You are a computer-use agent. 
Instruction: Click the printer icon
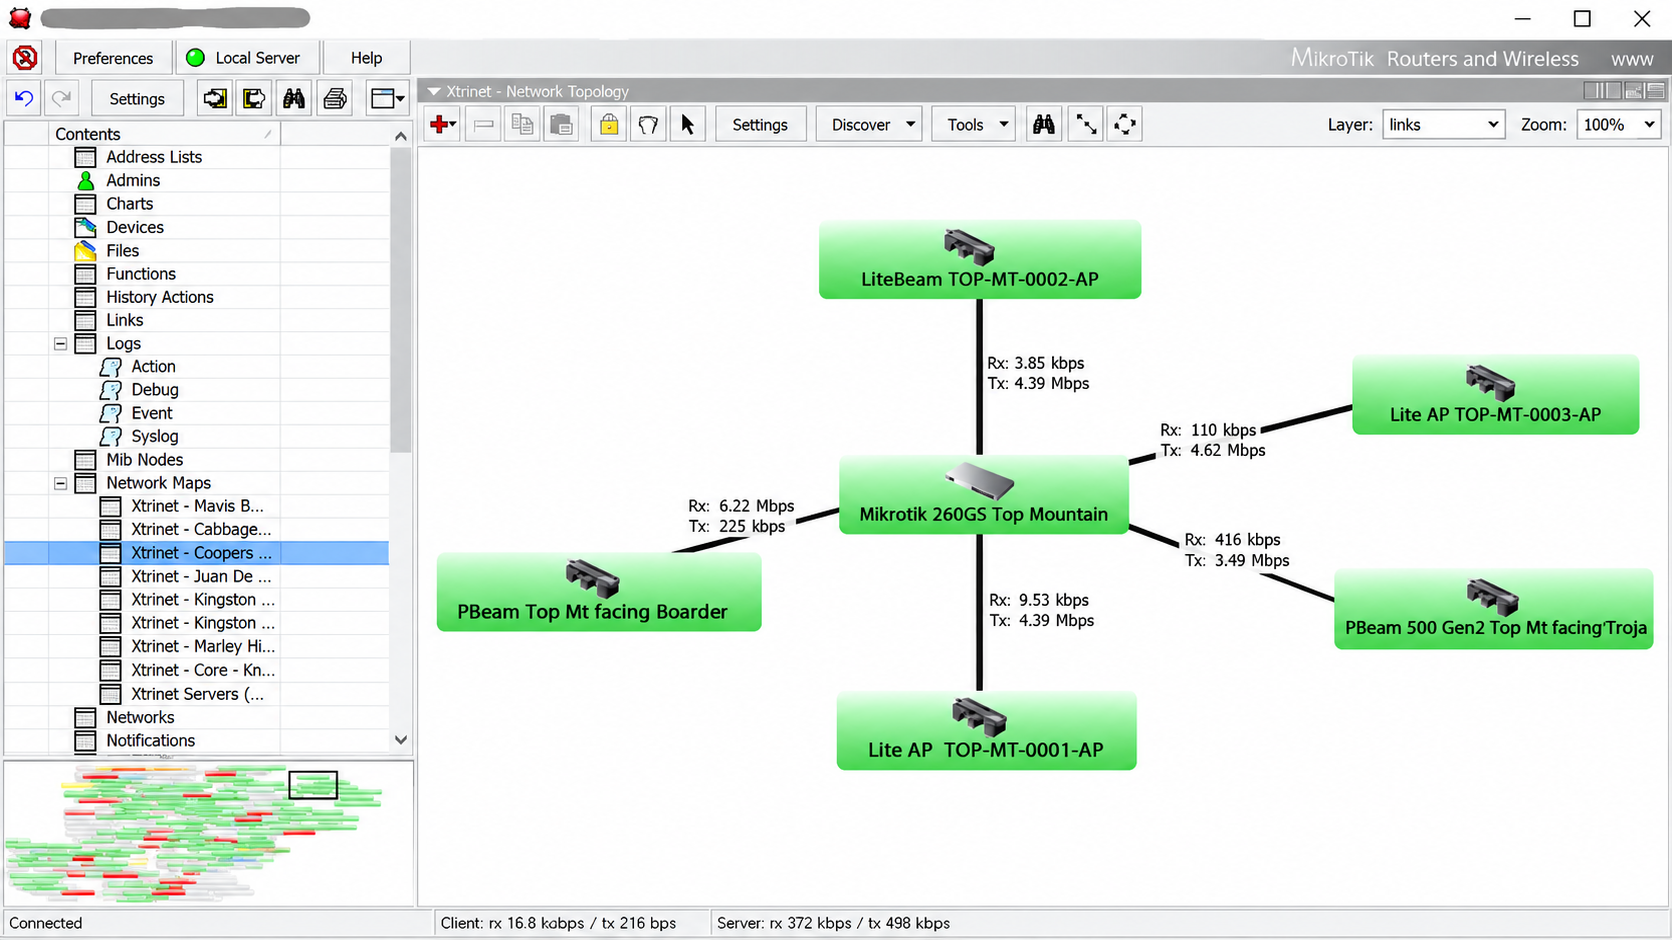pos(335,98)
